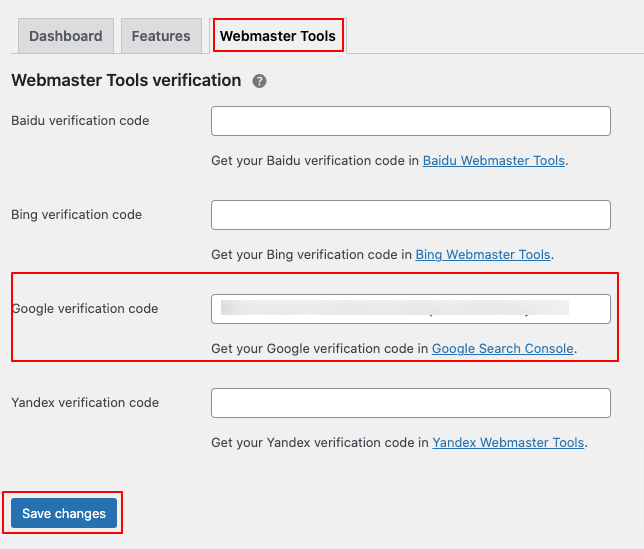Click the 'Get your Baidu verification code in' text
Screen dimensions: 644x549
[x=315, y=160]
